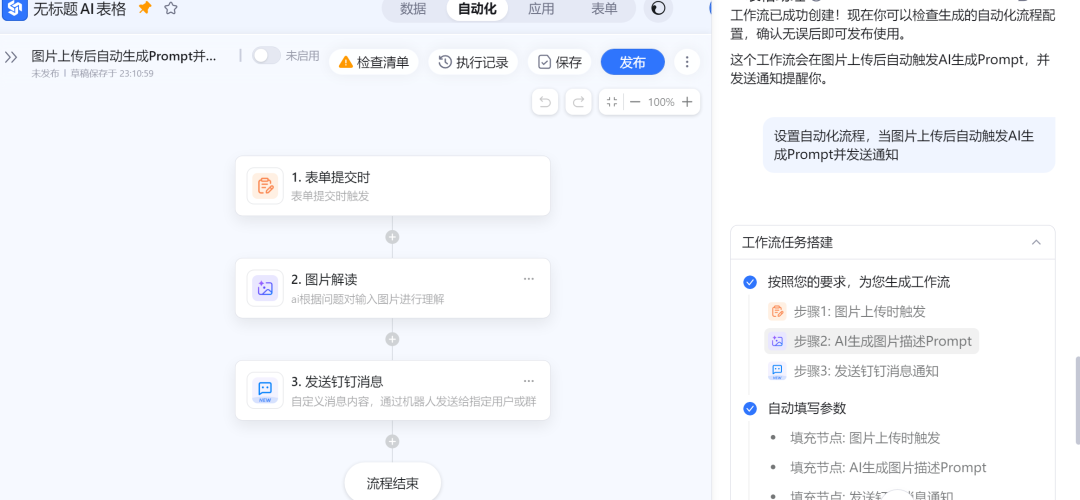Click the 步骤3 blue message icon
Screen dimensions: 1080x500
point(777,371)
